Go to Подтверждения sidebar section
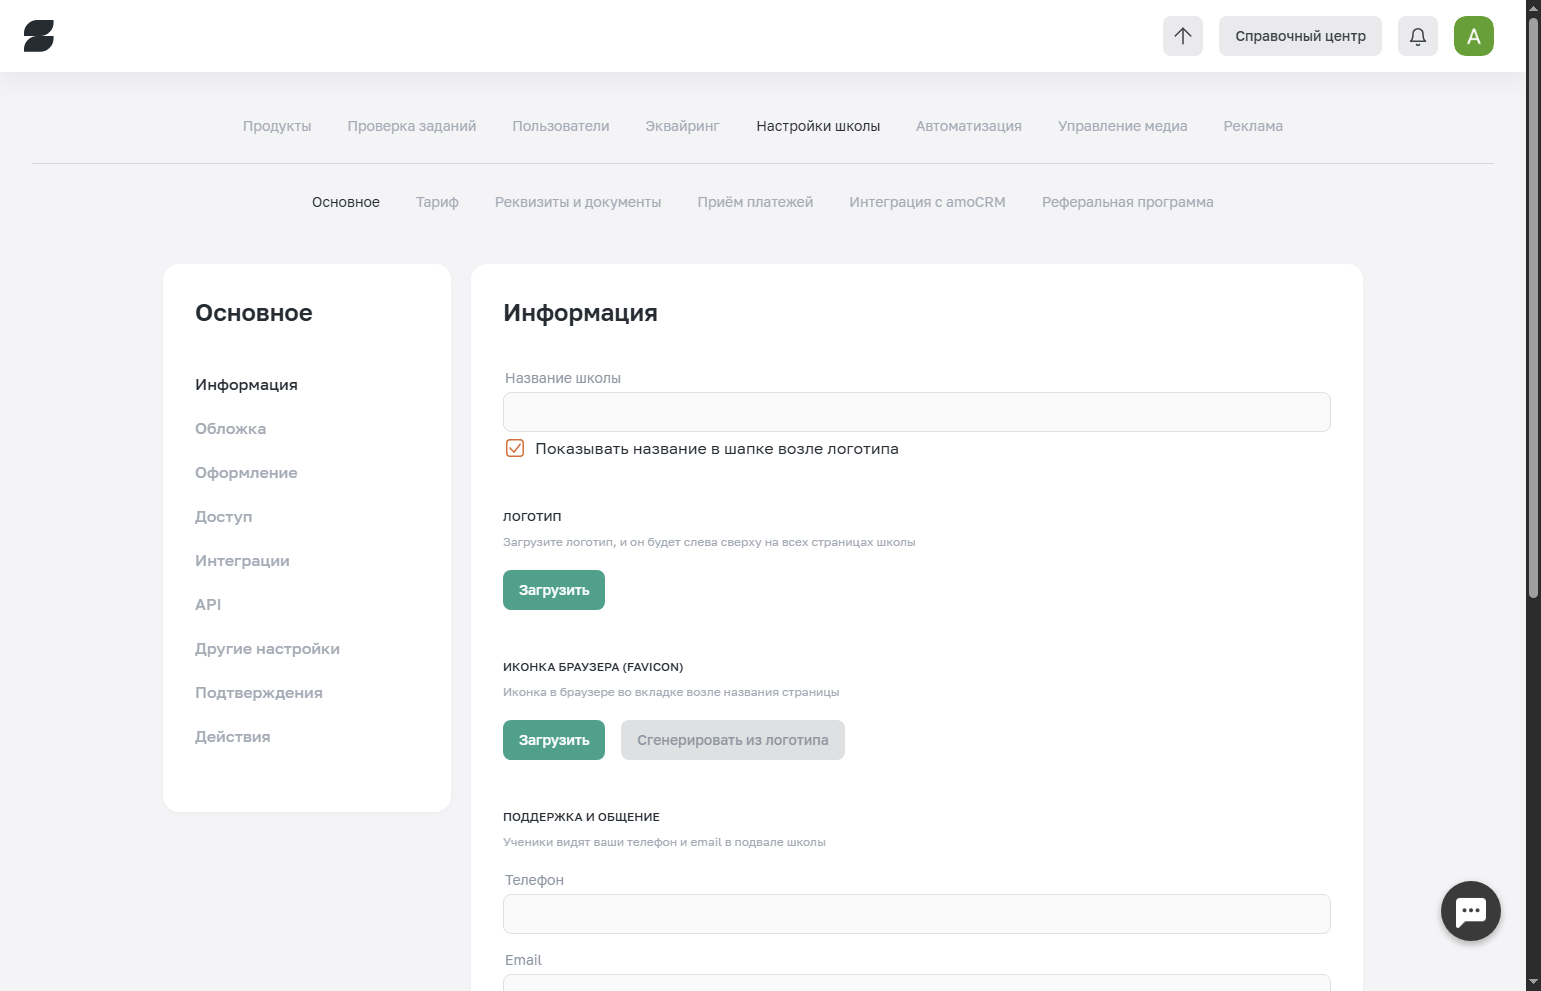 coord(258,693)
